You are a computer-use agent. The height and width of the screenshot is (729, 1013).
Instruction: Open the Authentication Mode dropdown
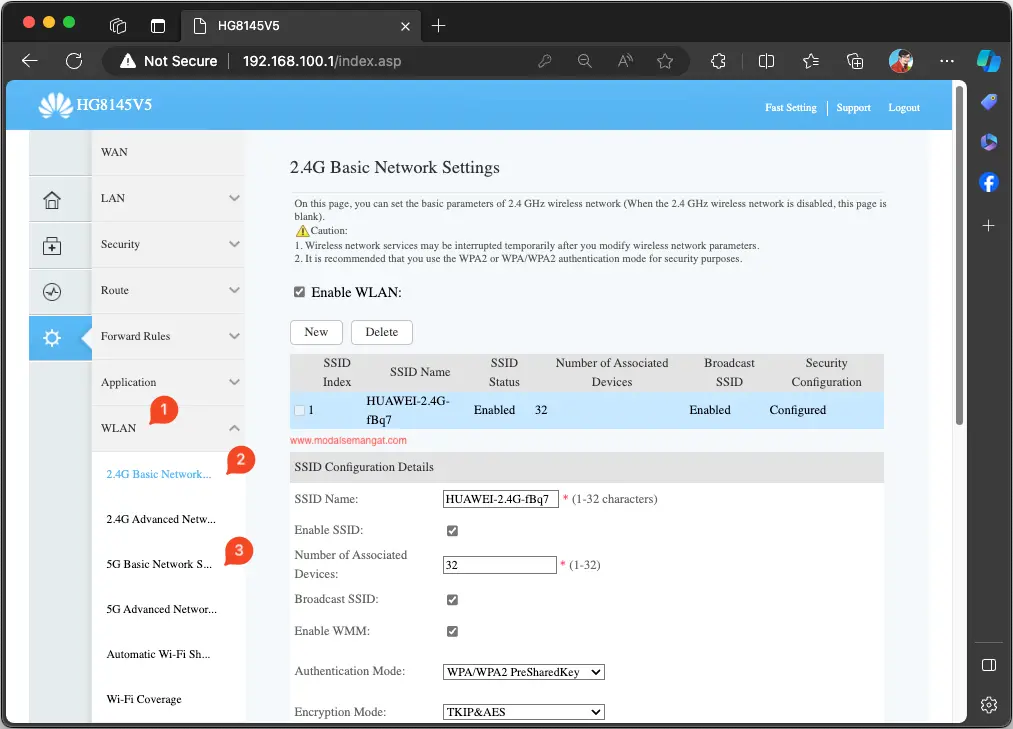click(x=523, y=672)
